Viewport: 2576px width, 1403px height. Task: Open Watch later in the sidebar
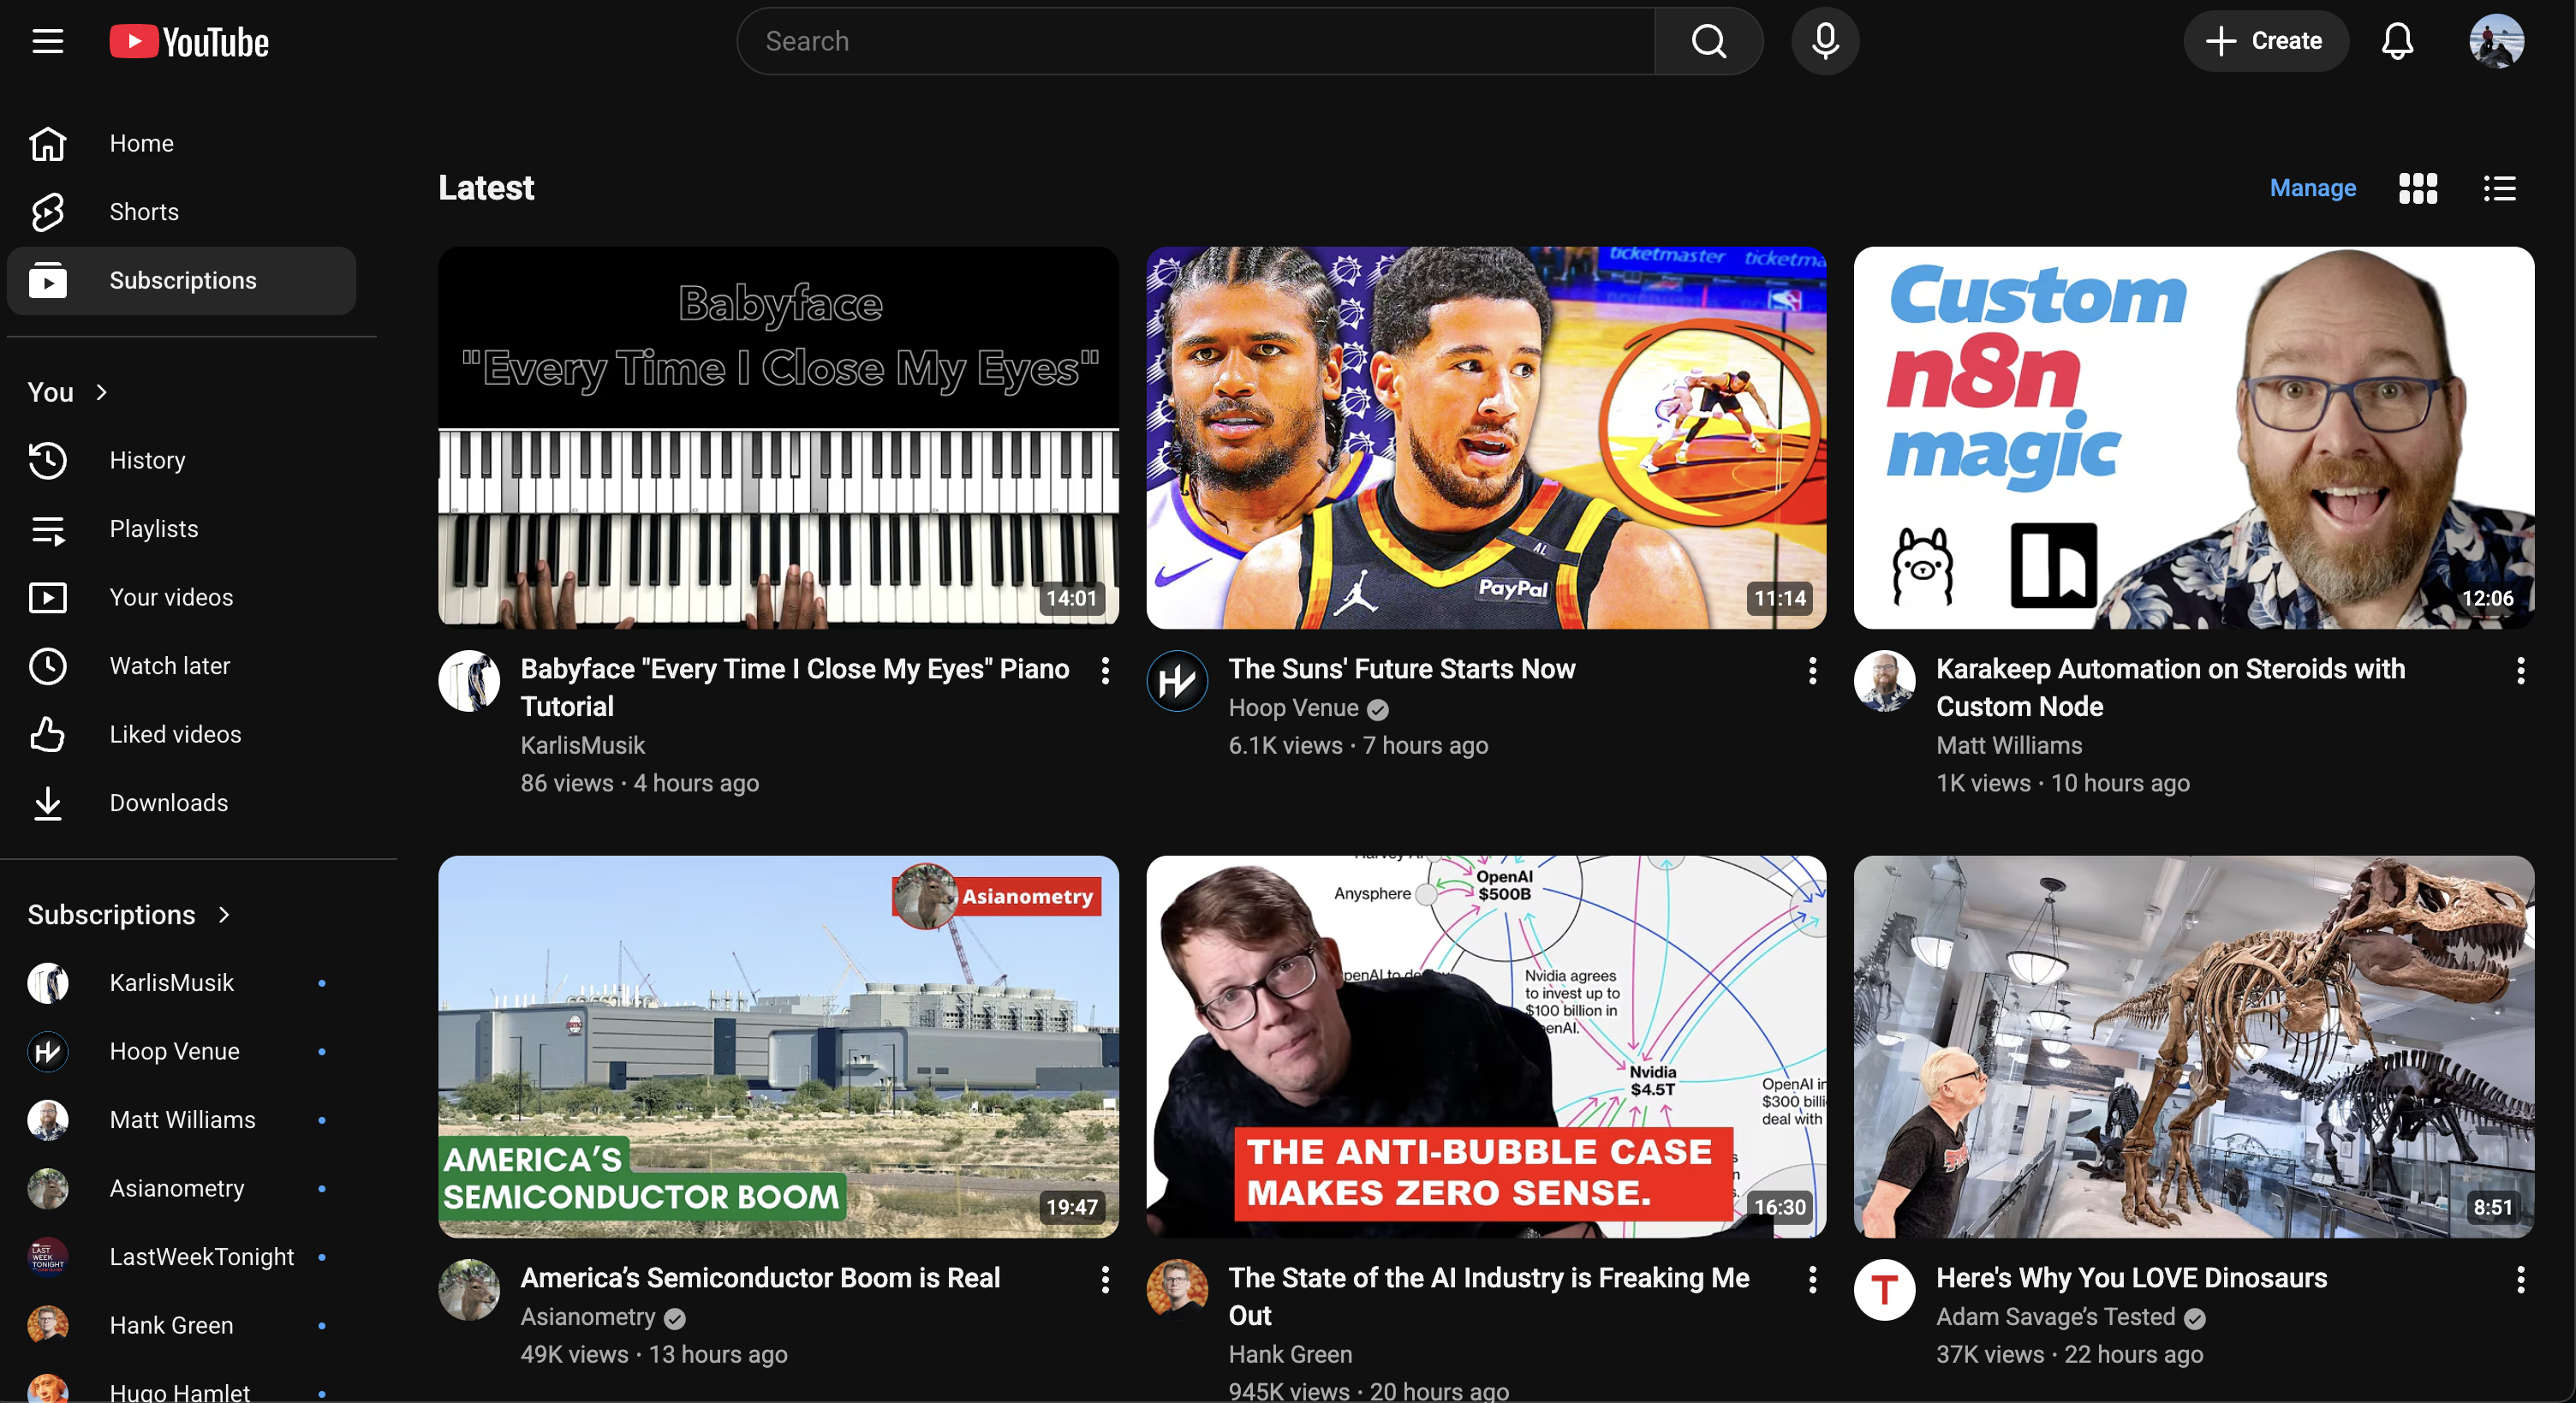tap(169, 666)
